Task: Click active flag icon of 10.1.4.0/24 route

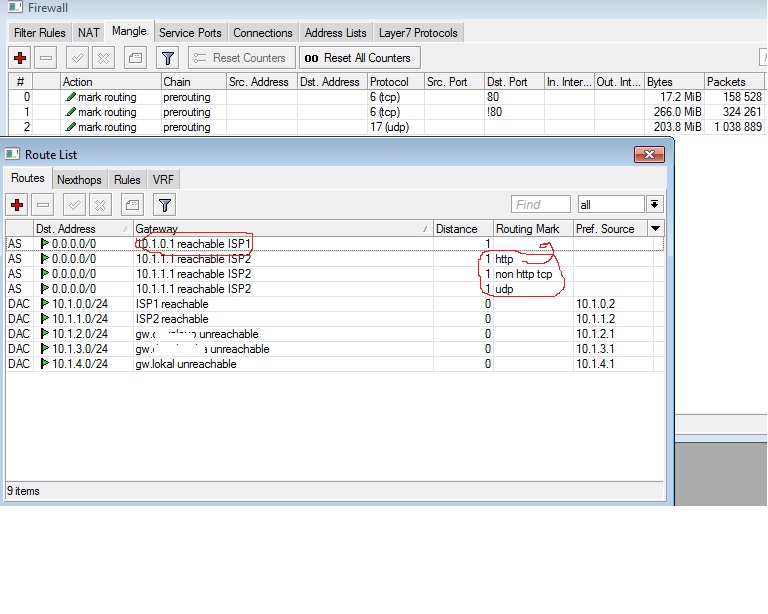Action: [x=45, y=364]
